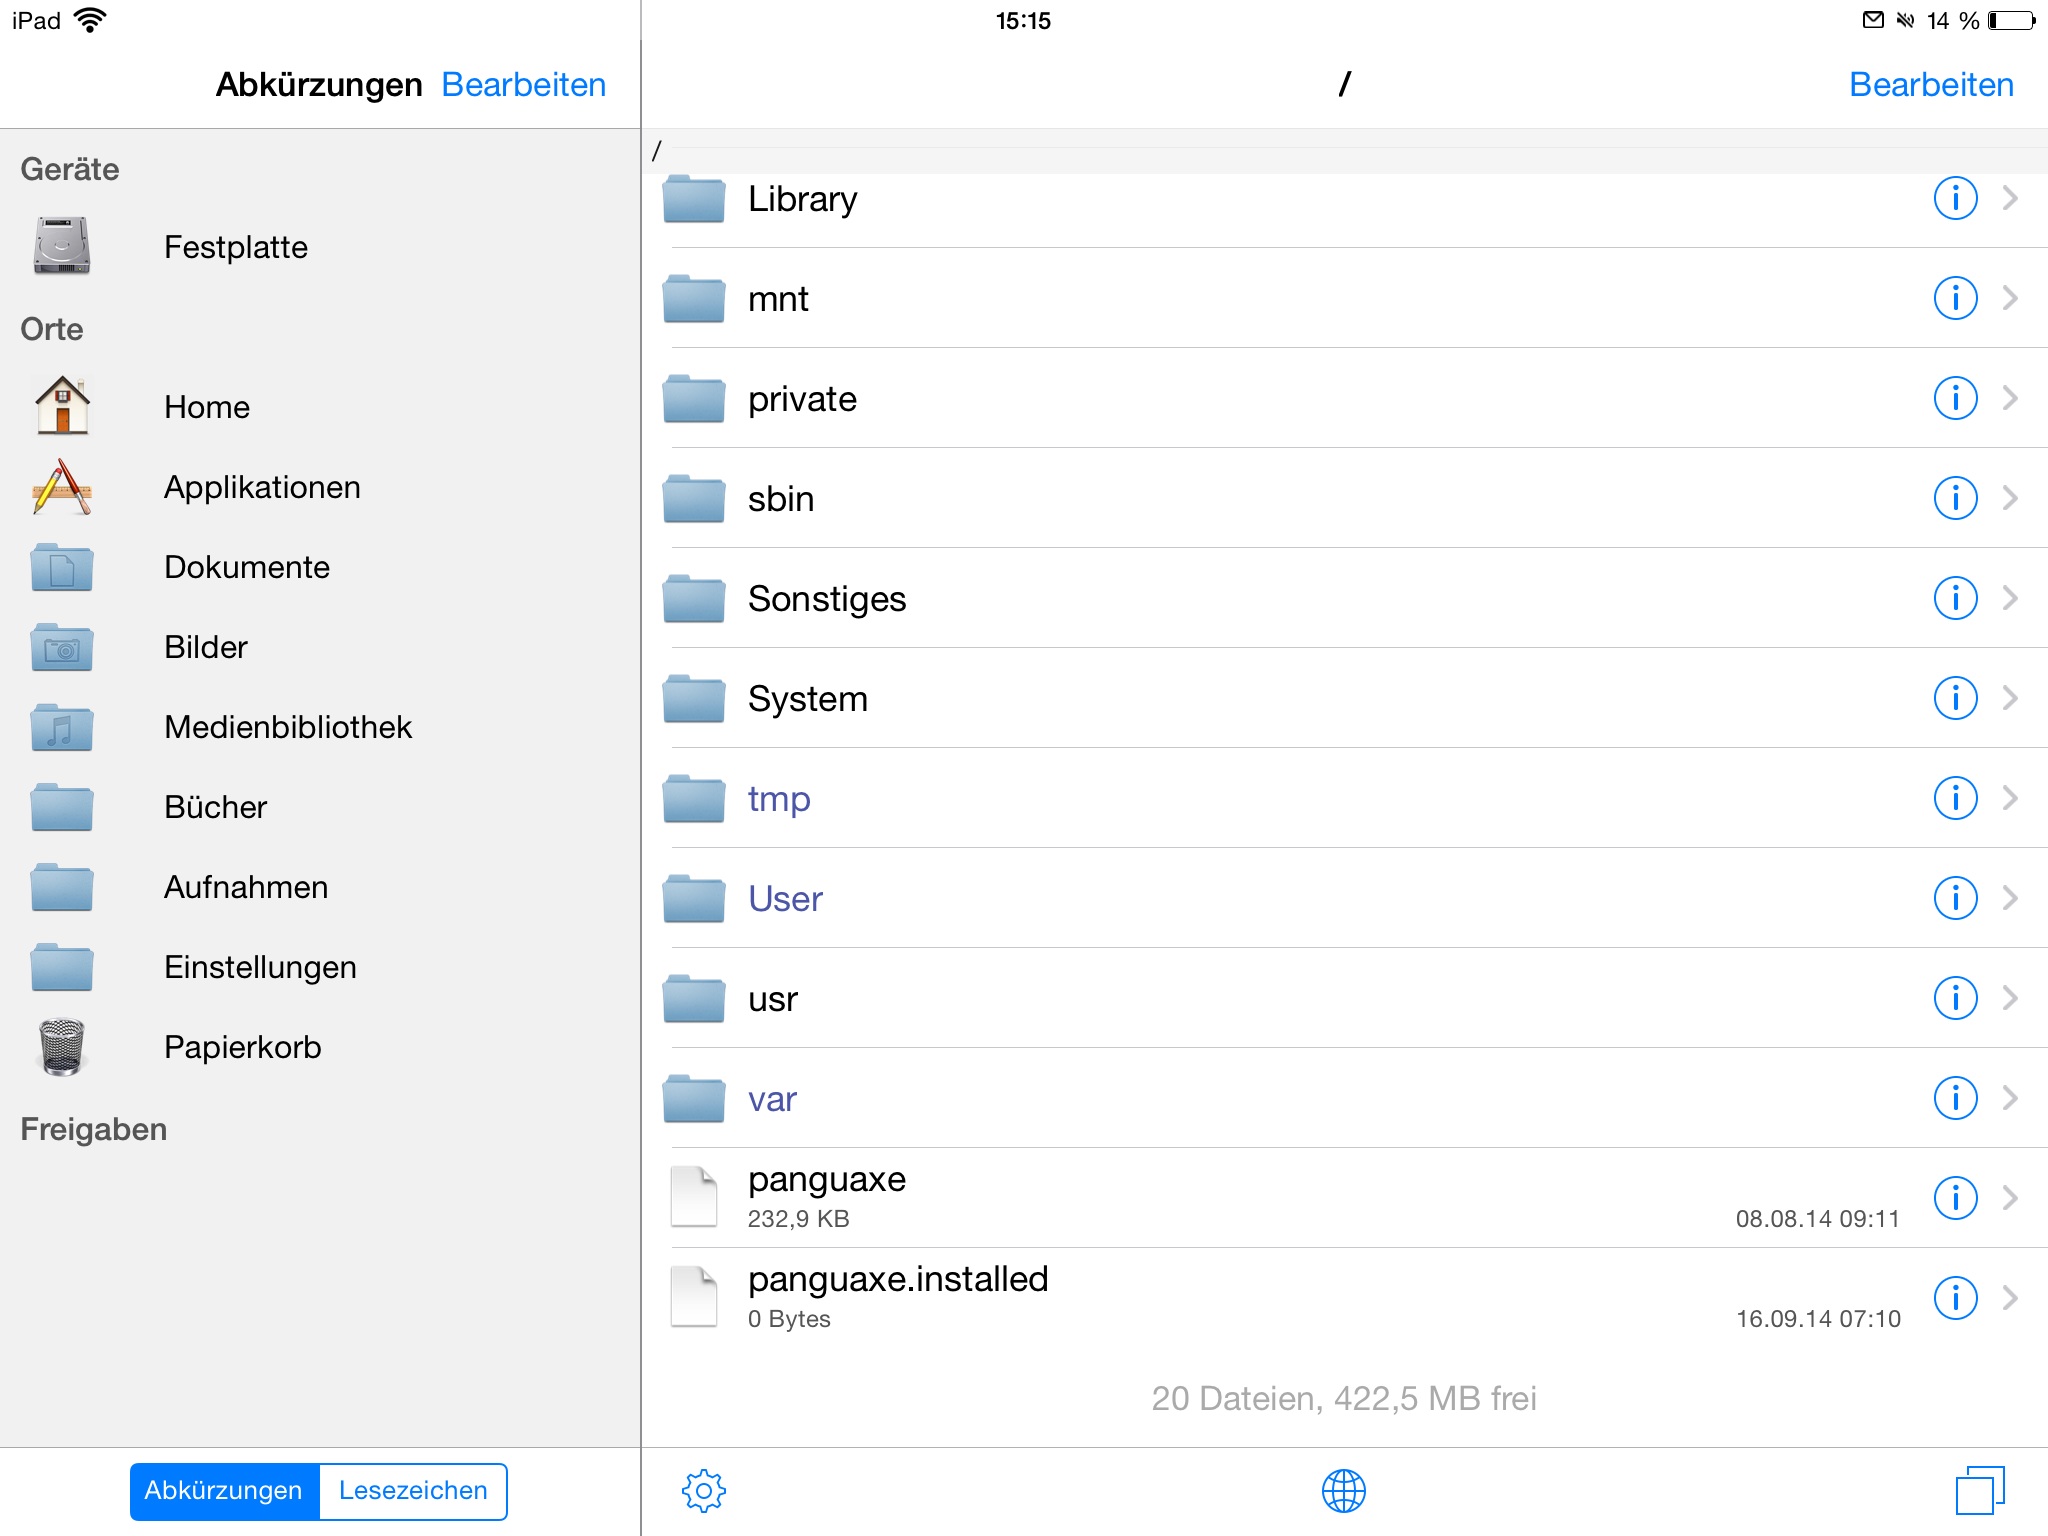Go to the Home shortcut

tap(206, 407)
